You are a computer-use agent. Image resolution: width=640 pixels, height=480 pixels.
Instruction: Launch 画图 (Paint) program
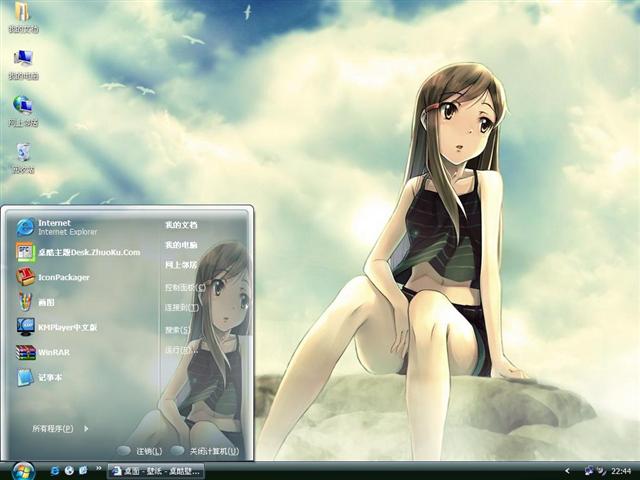[45, 302]
